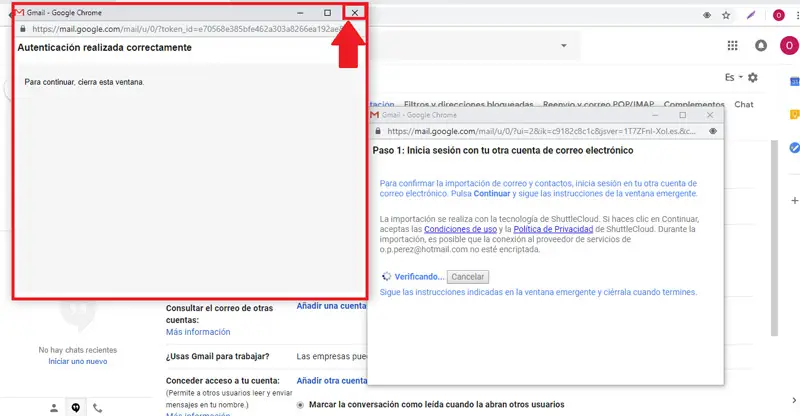
Task: Open the Condiciones de uso link
Action: click(460, 229)
